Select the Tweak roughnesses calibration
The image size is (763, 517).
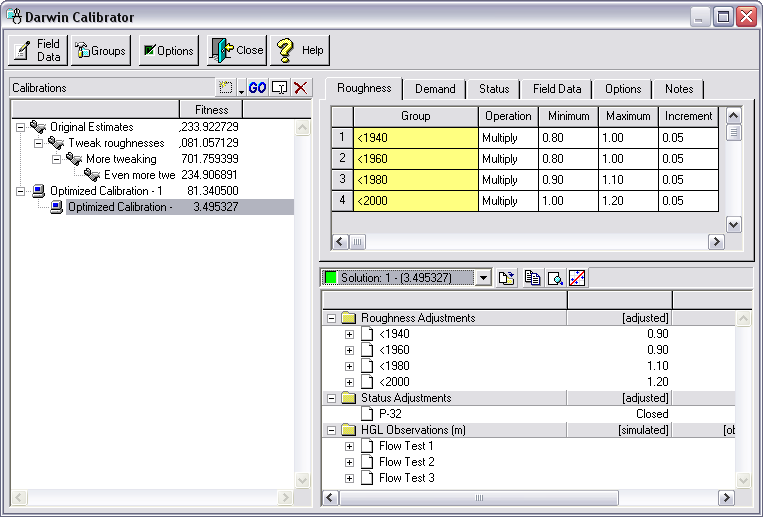click(116, 143)
